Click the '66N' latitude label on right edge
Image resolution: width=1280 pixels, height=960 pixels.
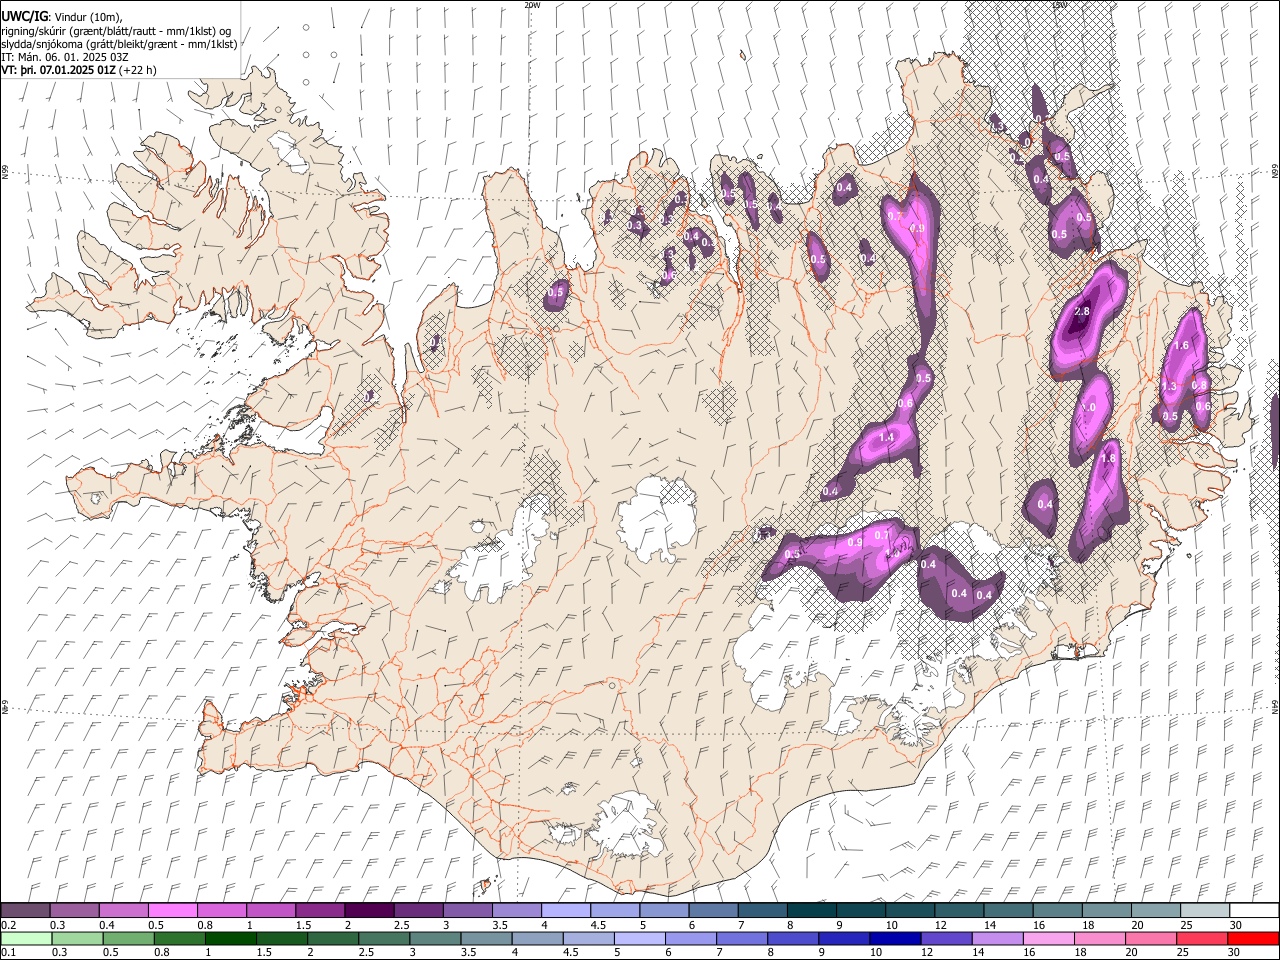[1275, 172]
